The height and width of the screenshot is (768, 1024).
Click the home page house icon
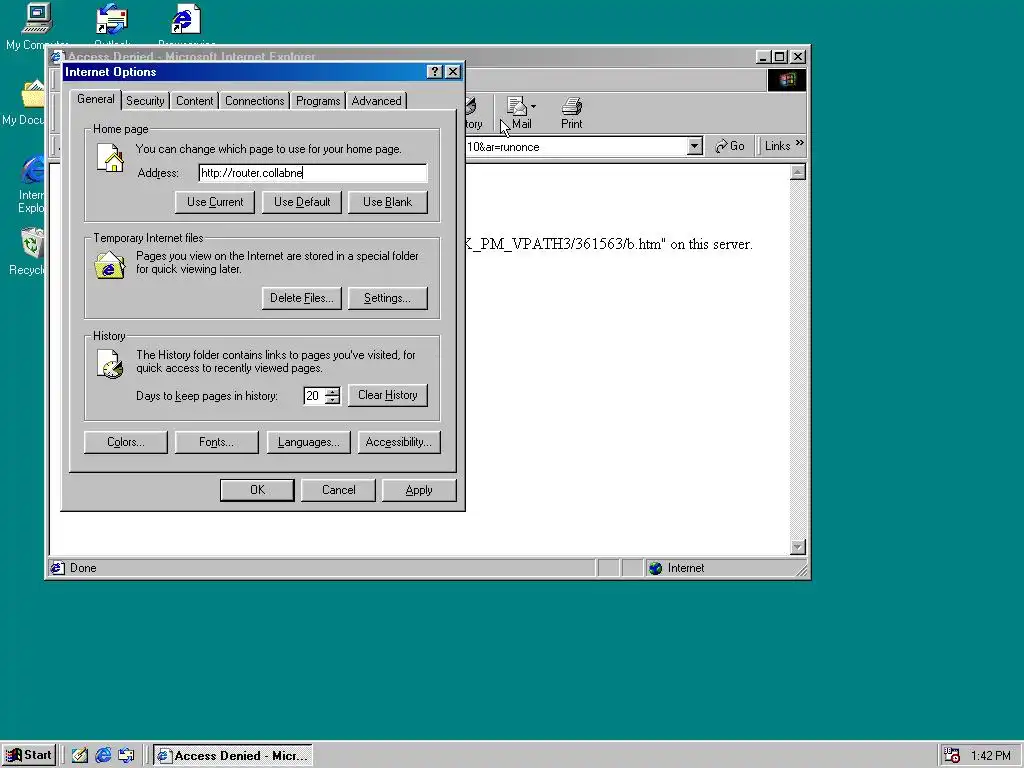click(110, 158)
